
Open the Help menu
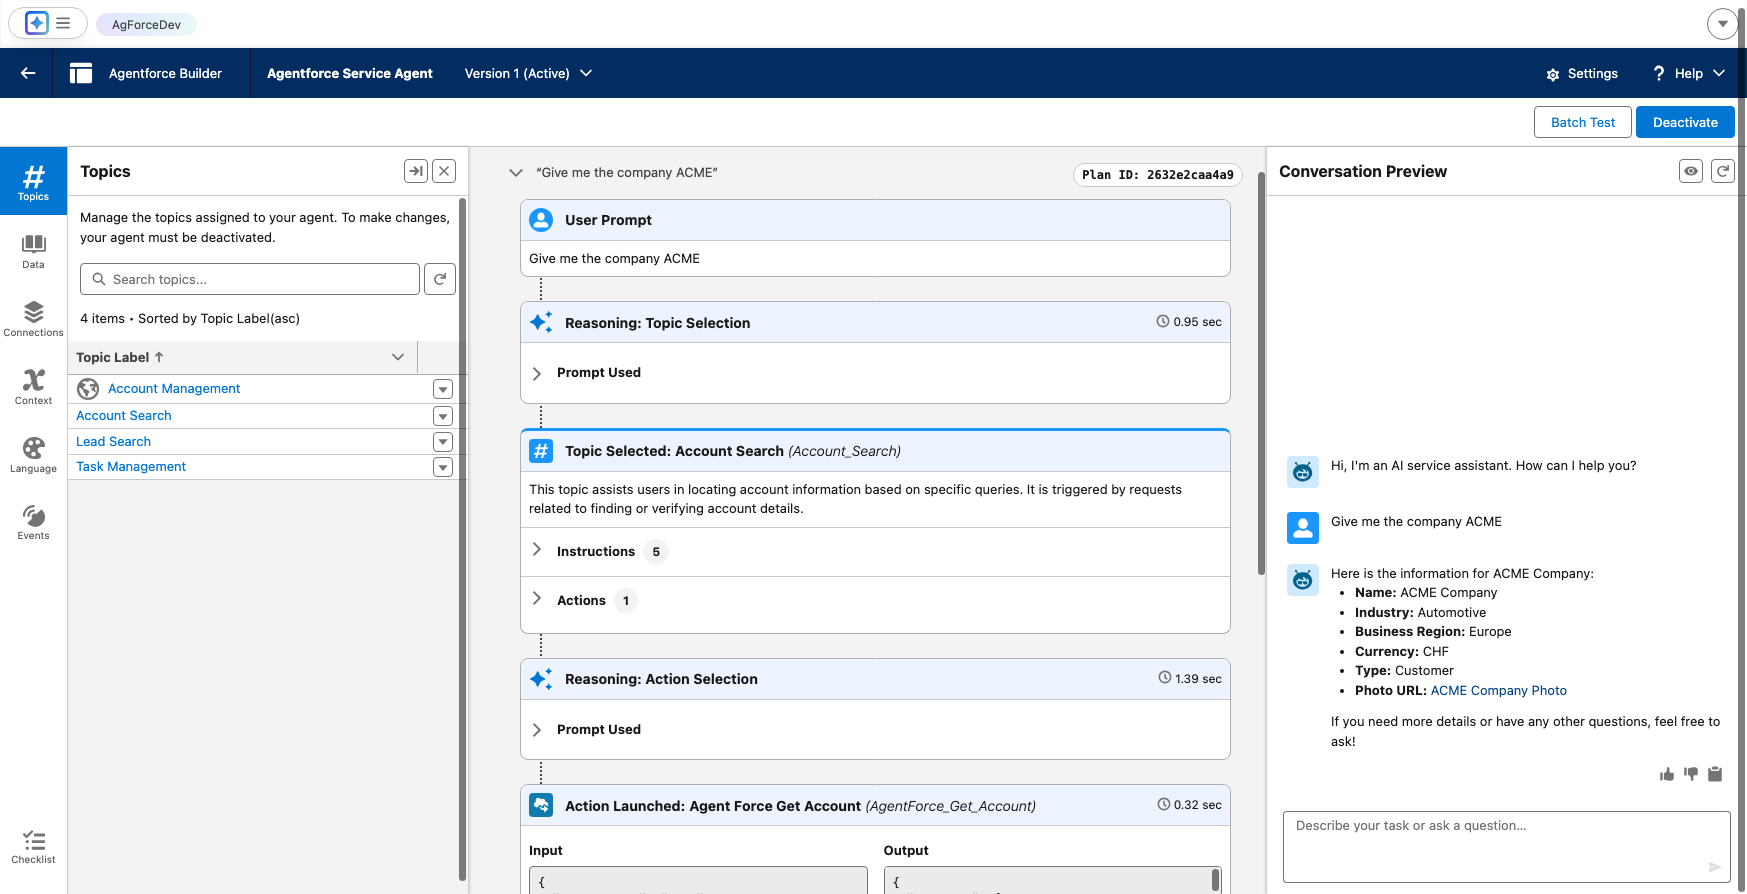pyautogui.click(x=1689, y=73)
